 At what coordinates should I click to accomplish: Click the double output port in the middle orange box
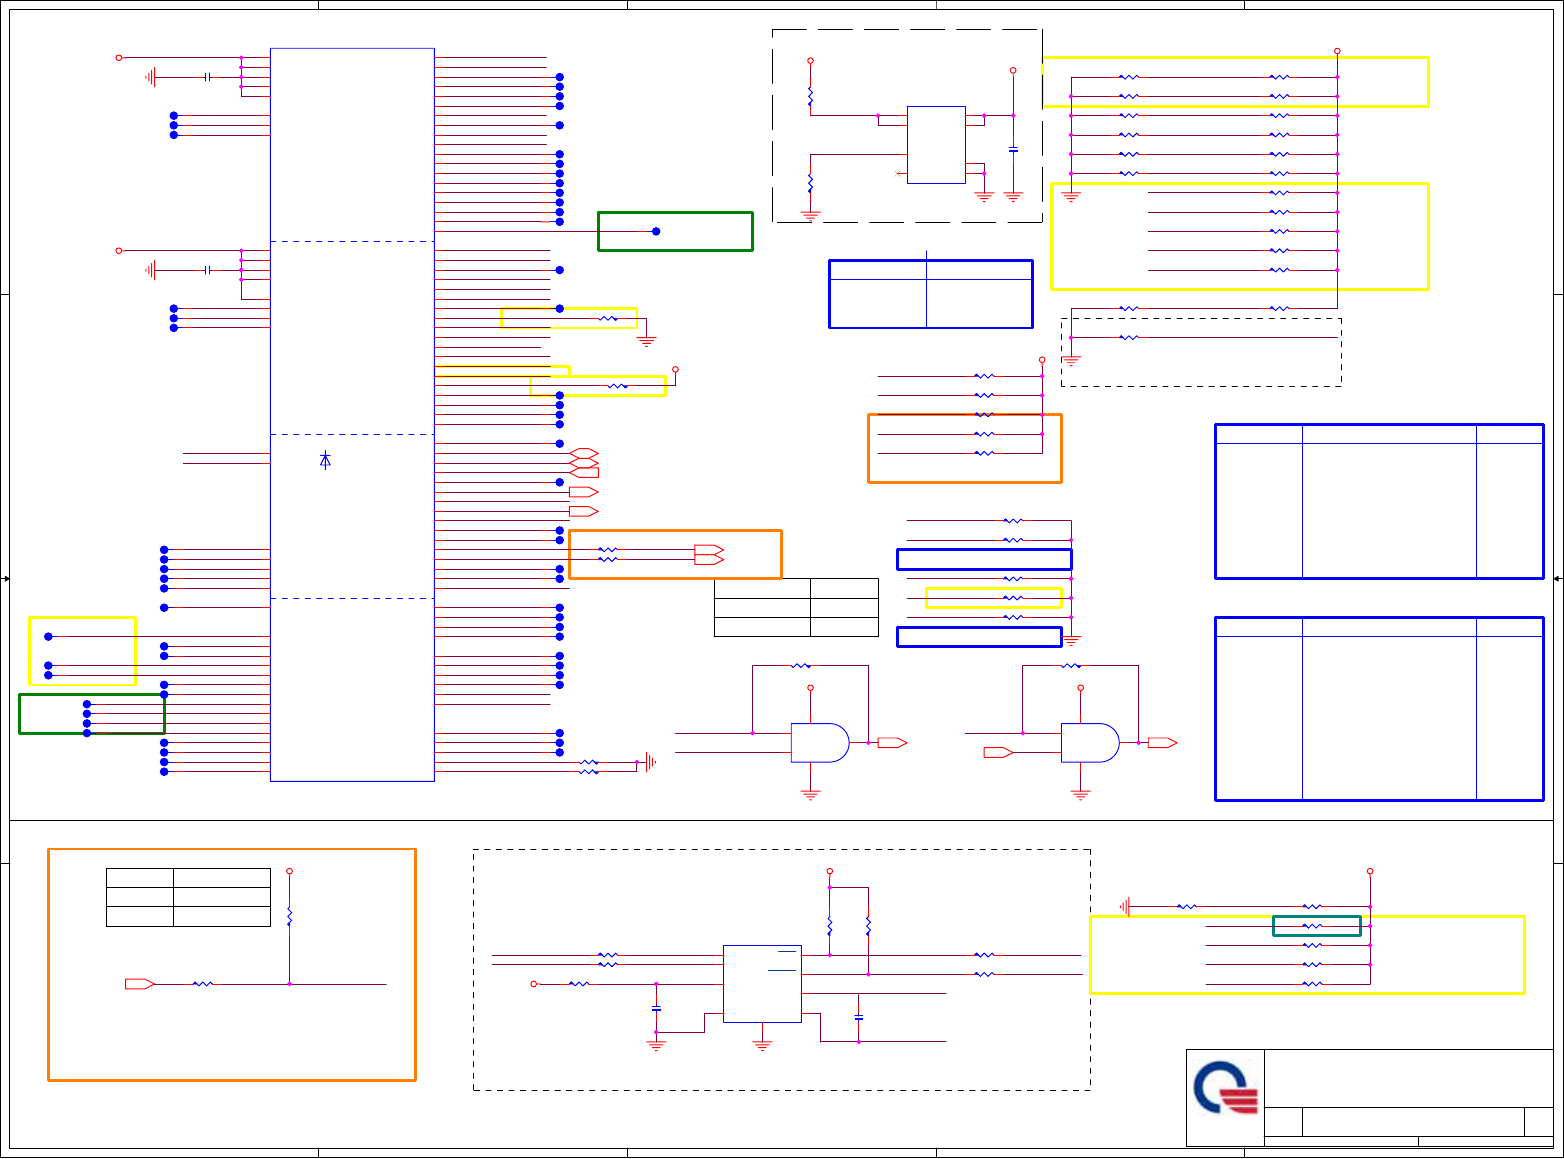click(x=709, y=554)
